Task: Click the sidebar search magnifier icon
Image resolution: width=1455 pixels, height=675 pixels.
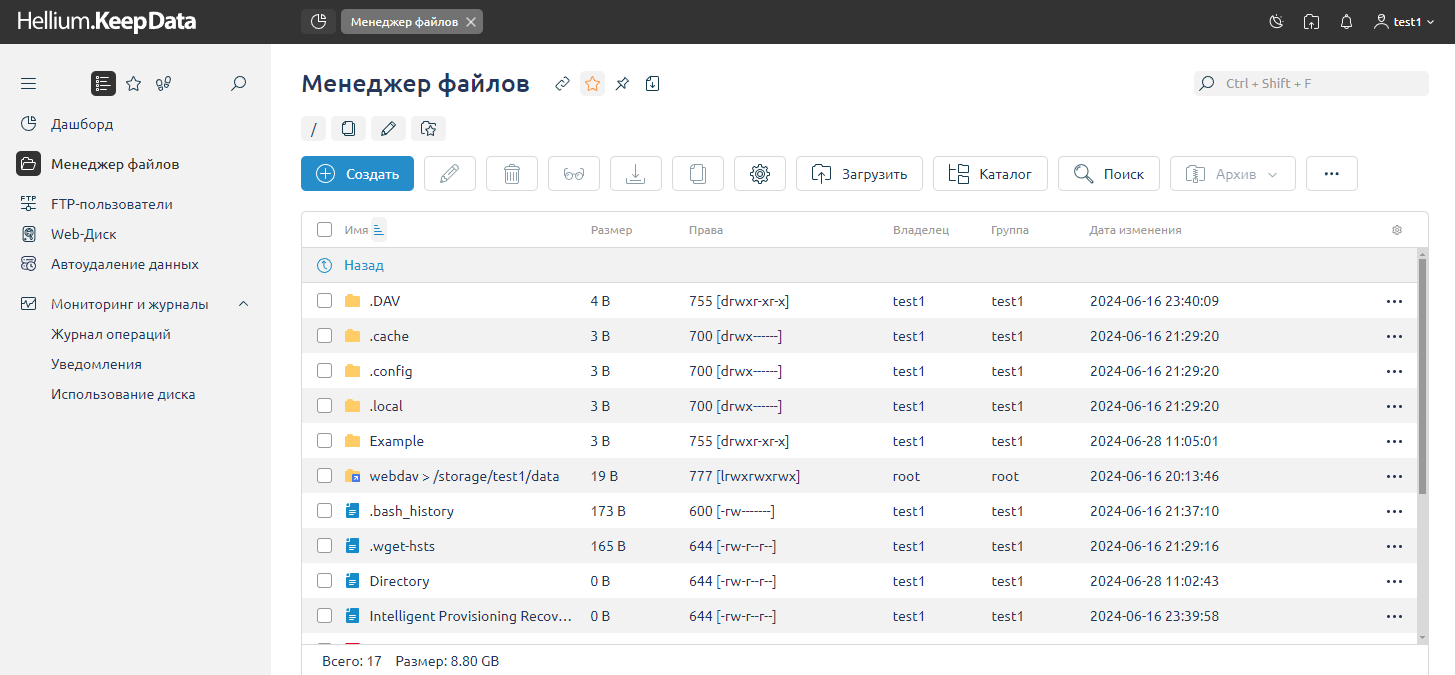Action: (238, 84)
